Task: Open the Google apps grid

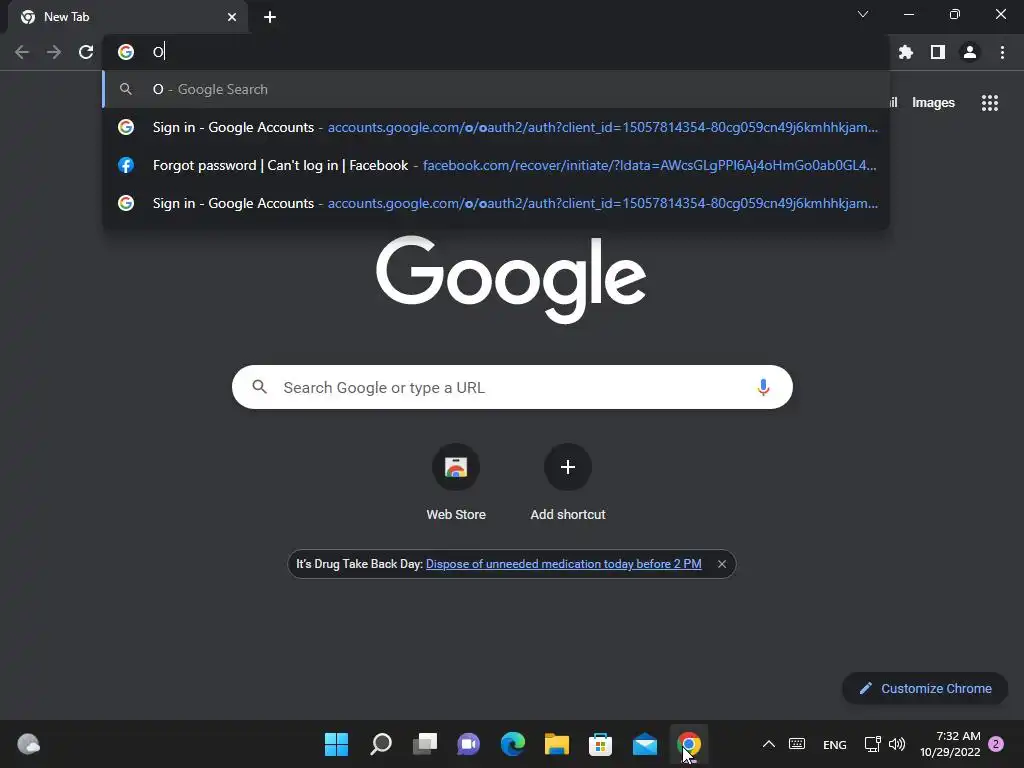Action: (x=989, y=103)
